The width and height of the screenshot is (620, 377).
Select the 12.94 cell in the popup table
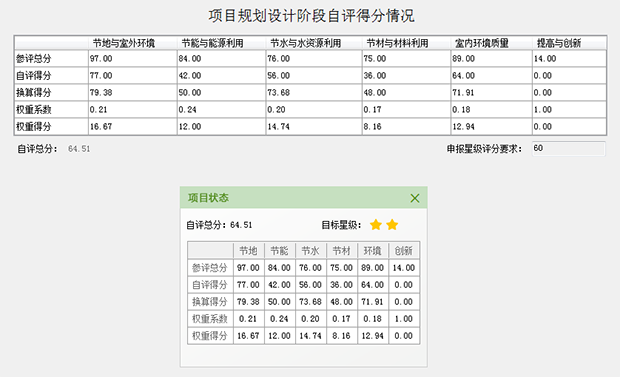tap(373, 336)
